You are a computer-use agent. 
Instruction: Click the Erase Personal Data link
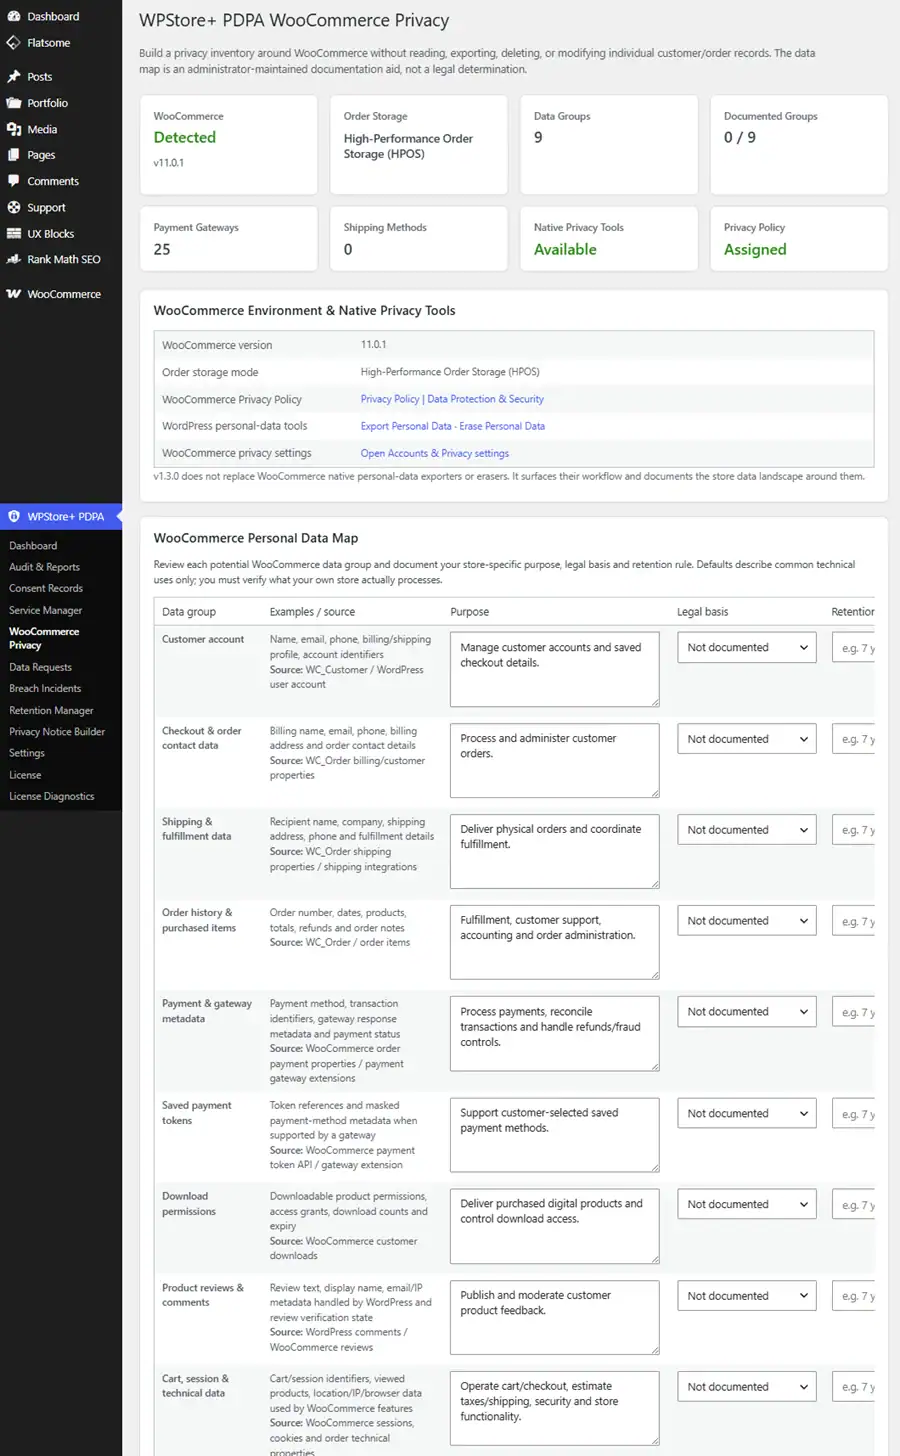pos(502,426)
